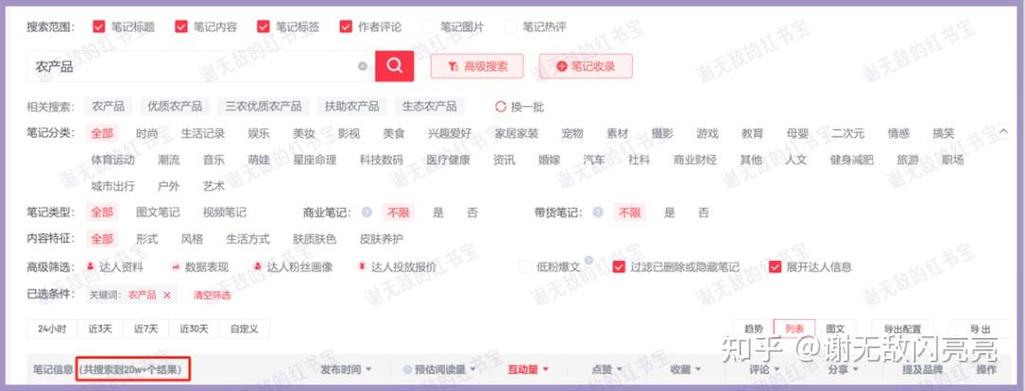The height and width of the screenshot is (391, 1025).
Task: Select 皮肤养护 content feature
Action: coord(381,239)
